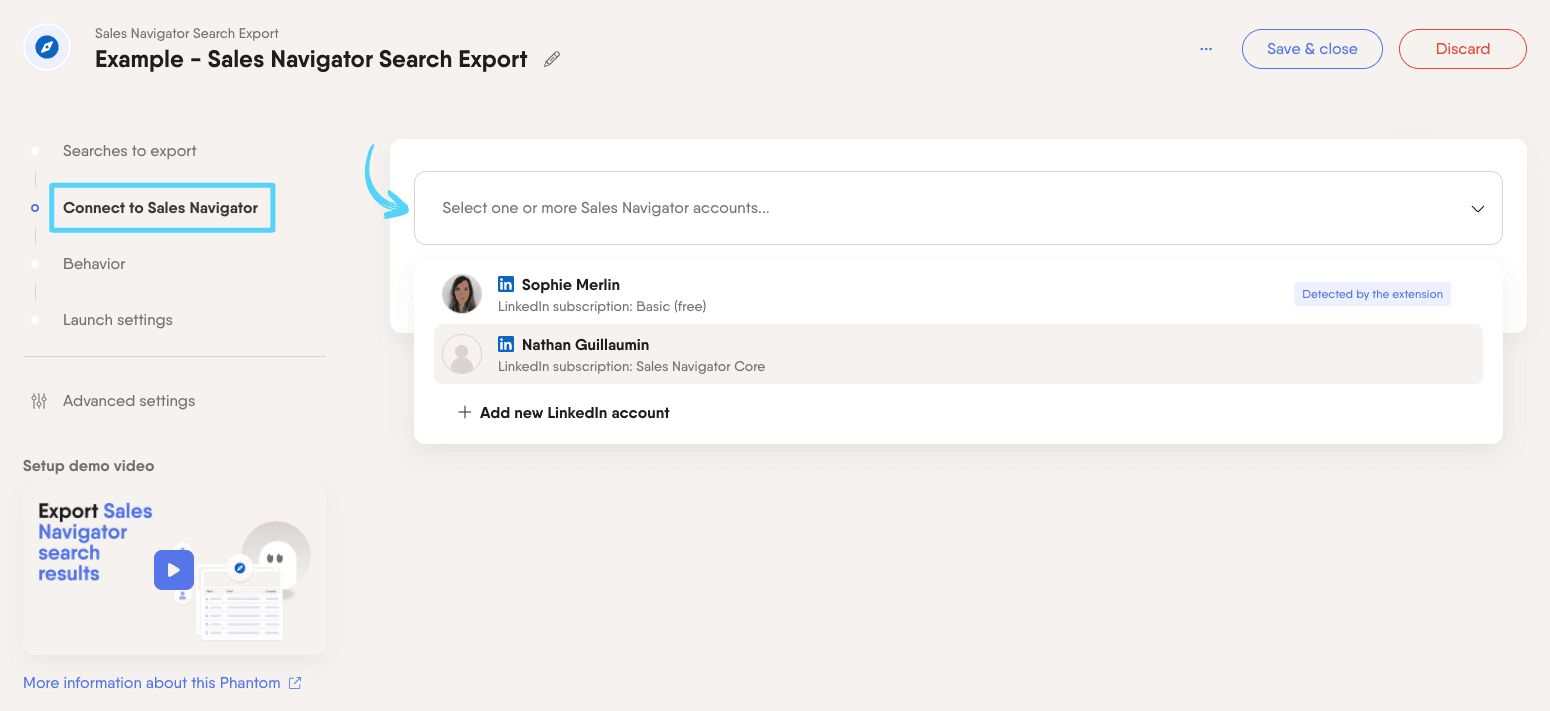Open More information about this Phantom link

(x=152, y=683)
